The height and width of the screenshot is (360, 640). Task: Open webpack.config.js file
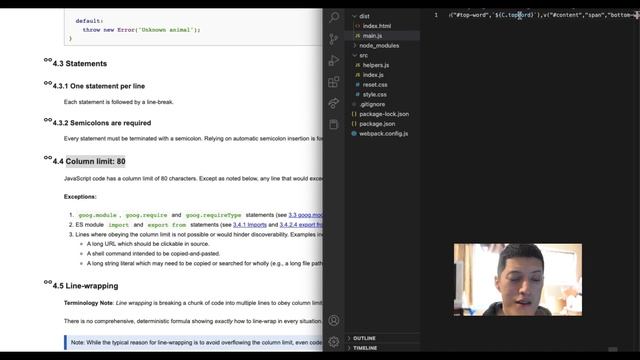[384, 134]
